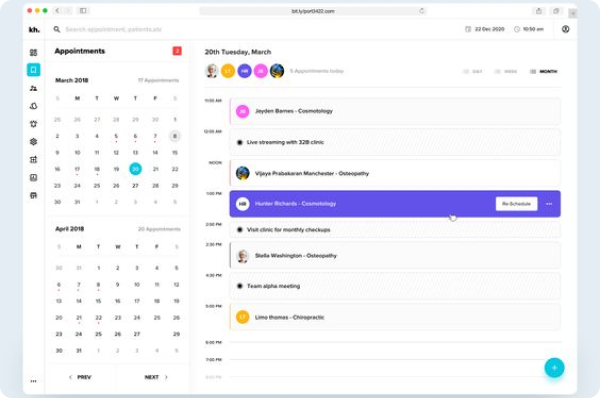Open the three-dot menu on Hunter Richards
The height and width of the screenshot is (398, 600).
click(x=549, y=204)
